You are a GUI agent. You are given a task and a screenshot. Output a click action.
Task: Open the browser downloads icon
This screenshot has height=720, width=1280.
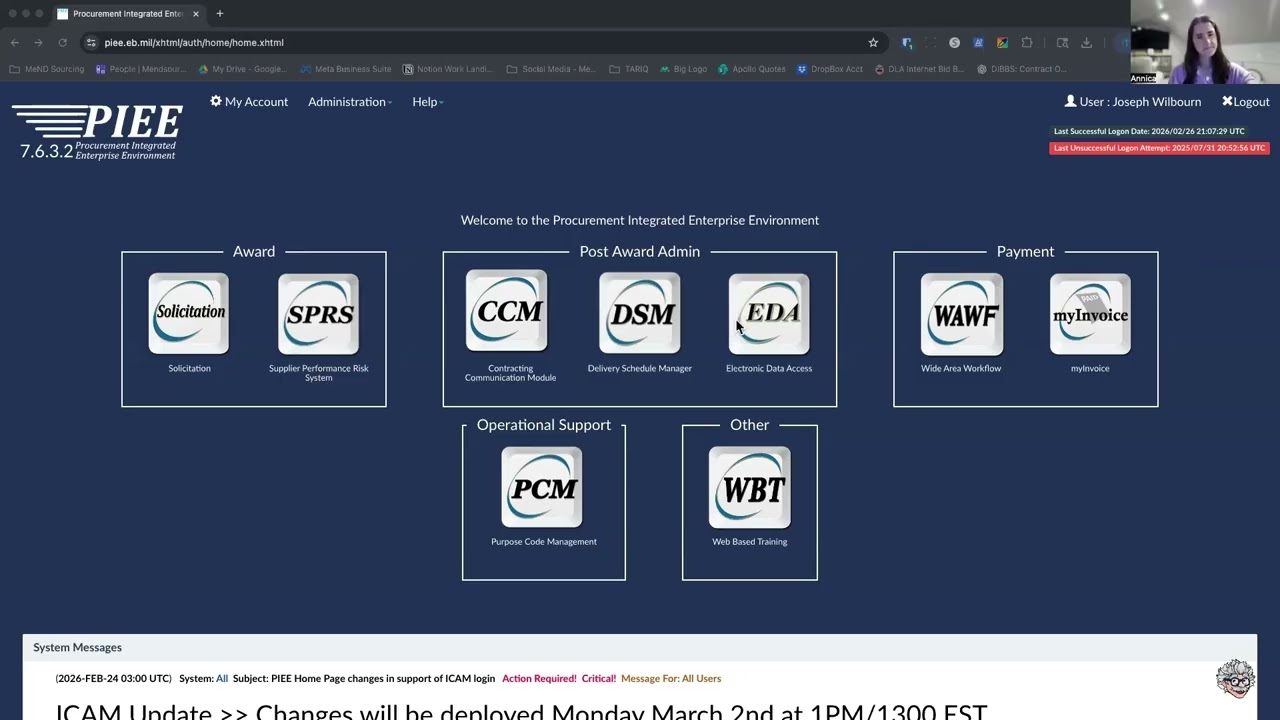point(1086,43)
